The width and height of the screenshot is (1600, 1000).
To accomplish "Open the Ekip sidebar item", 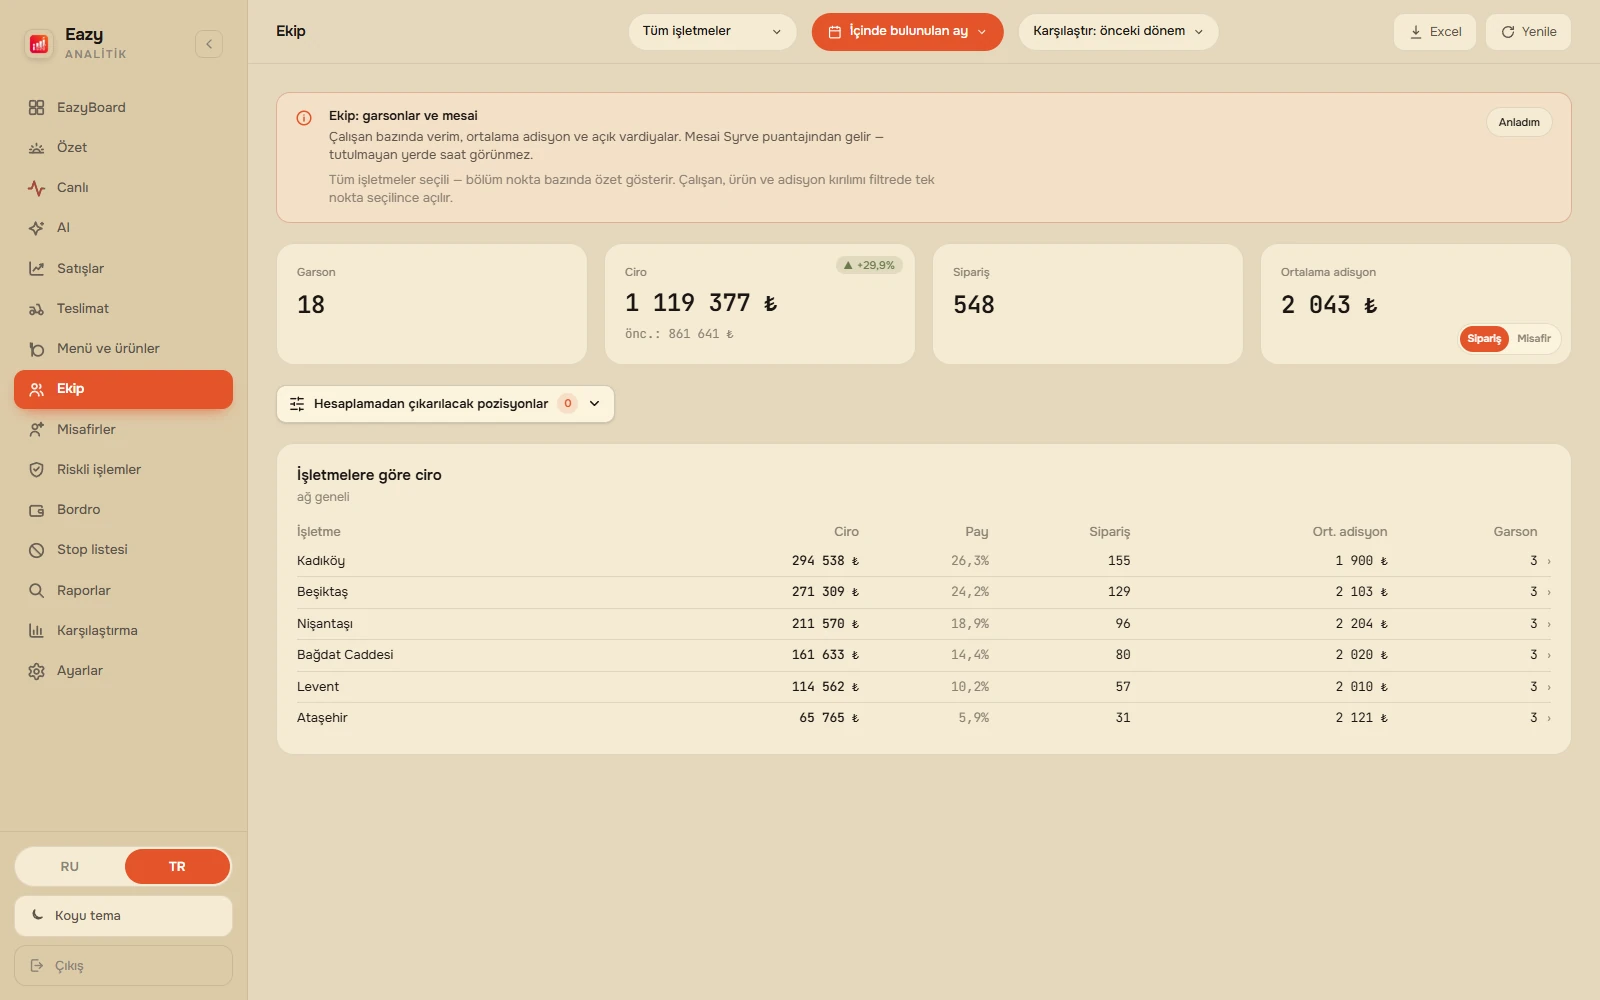I will coord(123,389).
